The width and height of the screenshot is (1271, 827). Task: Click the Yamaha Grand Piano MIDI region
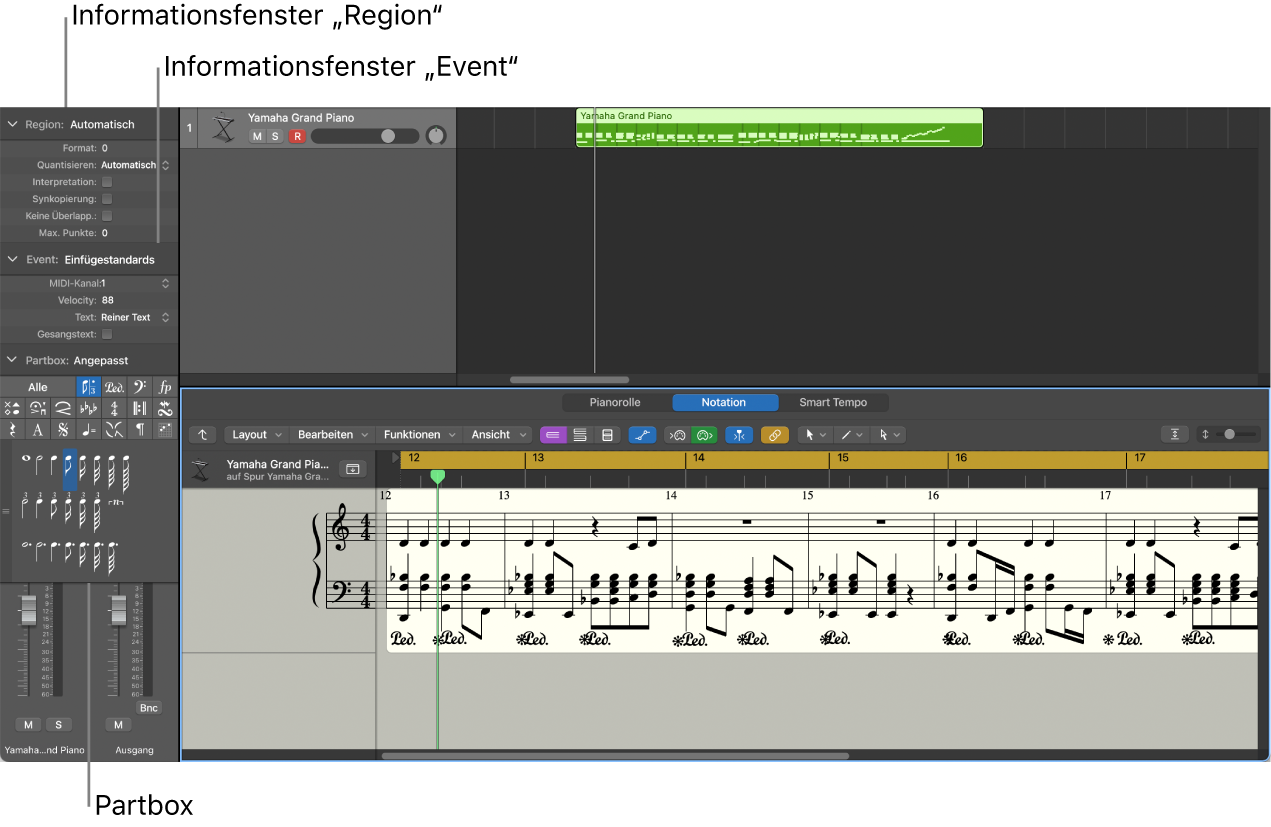(779, 128)
